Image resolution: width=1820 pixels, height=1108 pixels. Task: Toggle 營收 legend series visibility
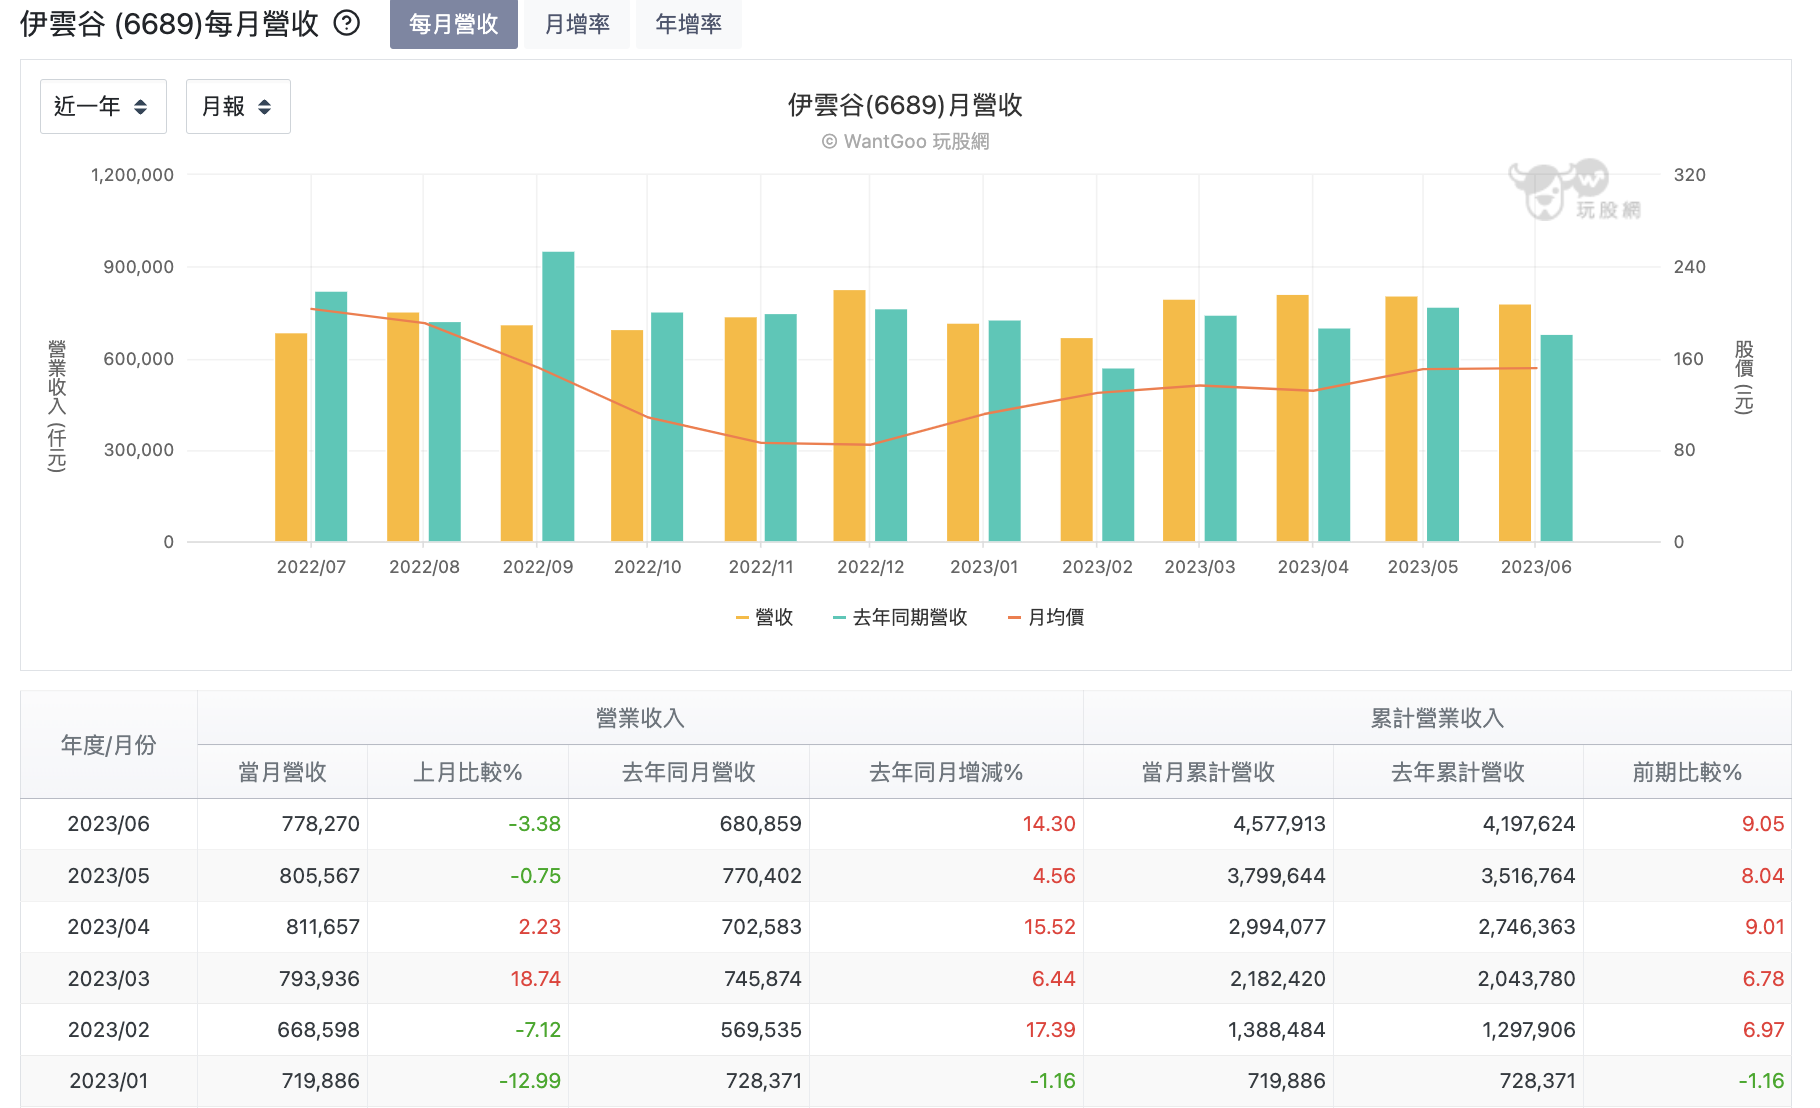click(764, 618)
